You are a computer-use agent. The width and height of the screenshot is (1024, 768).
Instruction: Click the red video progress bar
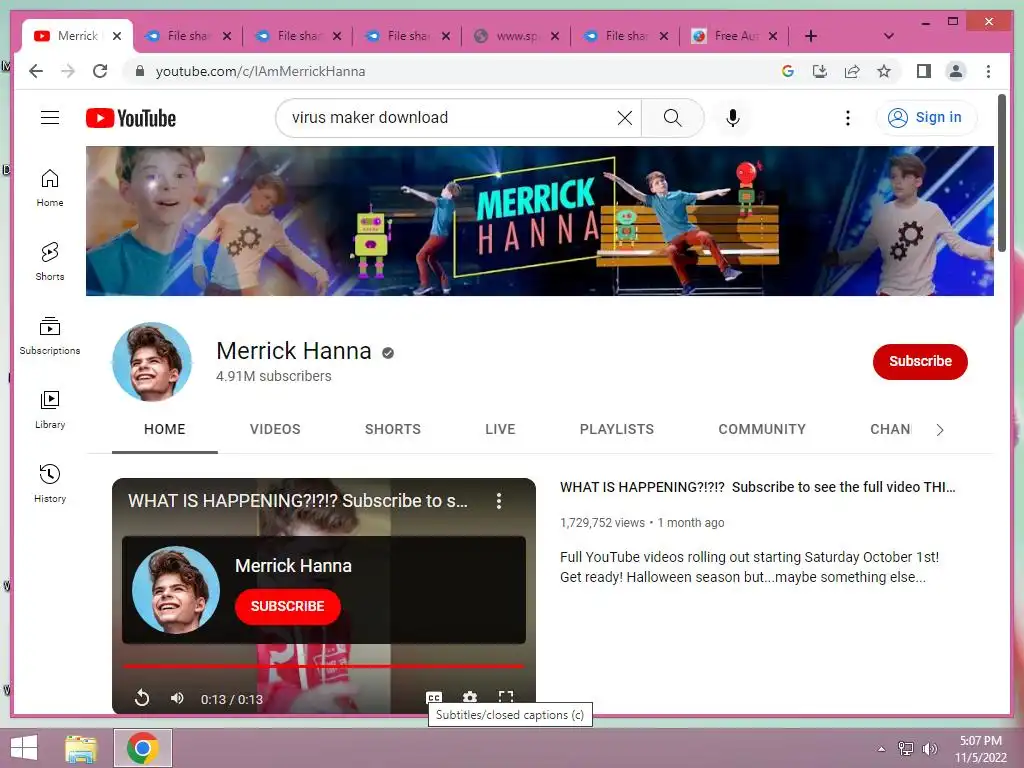[324, 666]
